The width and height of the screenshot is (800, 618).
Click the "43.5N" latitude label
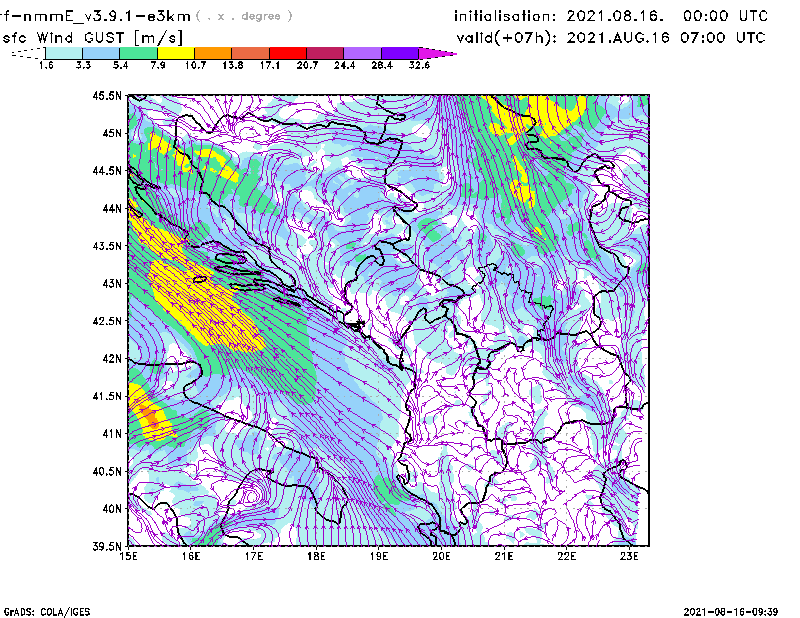[107, 246]
